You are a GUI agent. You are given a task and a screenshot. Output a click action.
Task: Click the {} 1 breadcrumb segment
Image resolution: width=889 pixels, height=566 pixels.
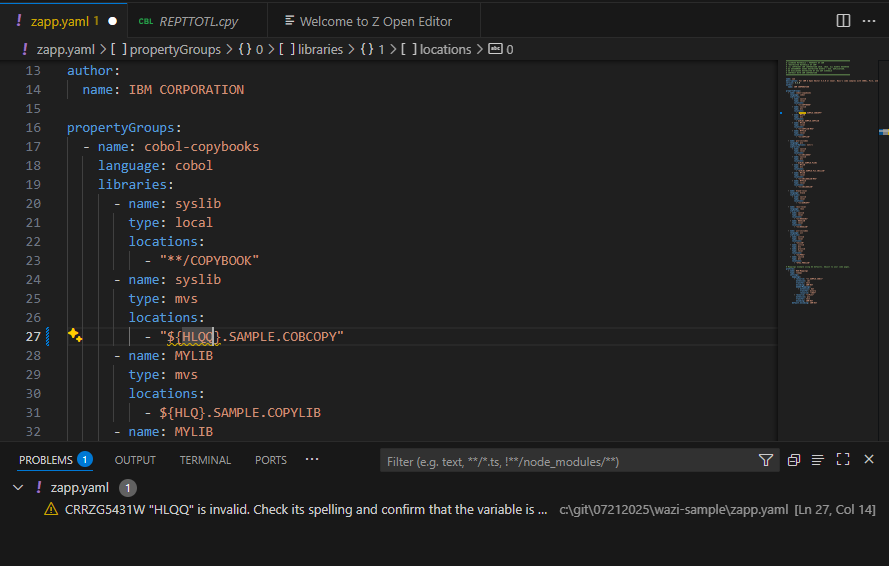pyautogui.click(x=372, y=49)
